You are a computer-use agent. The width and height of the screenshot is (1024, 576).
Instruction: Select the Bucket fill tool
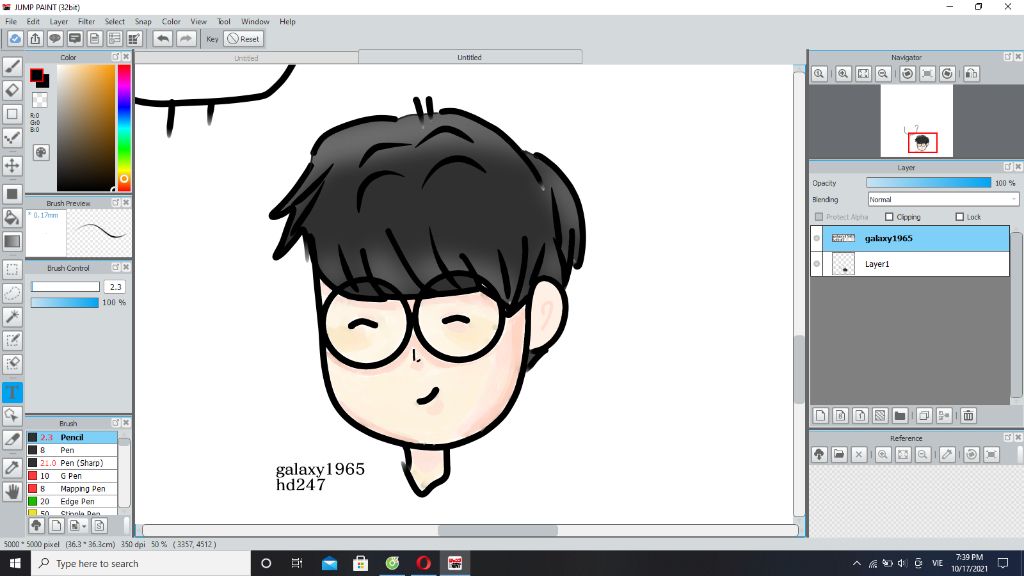click(12, 217)
